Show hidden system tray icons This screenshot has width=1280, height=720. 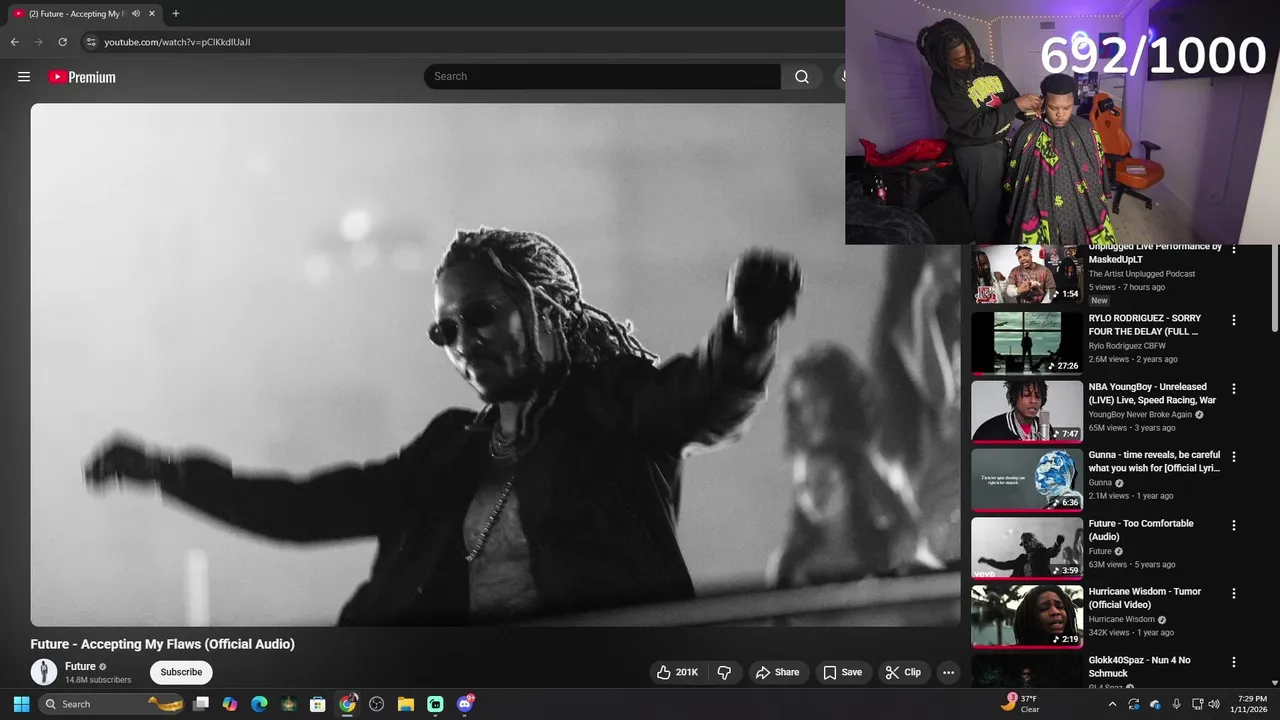(x=1112, y=704)
